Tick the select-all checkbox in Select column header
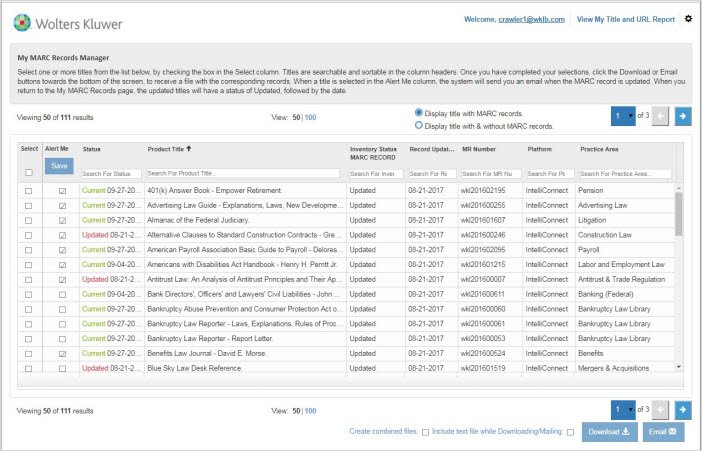Viewport: 702px width, 451px height. [x=28, y=173]
